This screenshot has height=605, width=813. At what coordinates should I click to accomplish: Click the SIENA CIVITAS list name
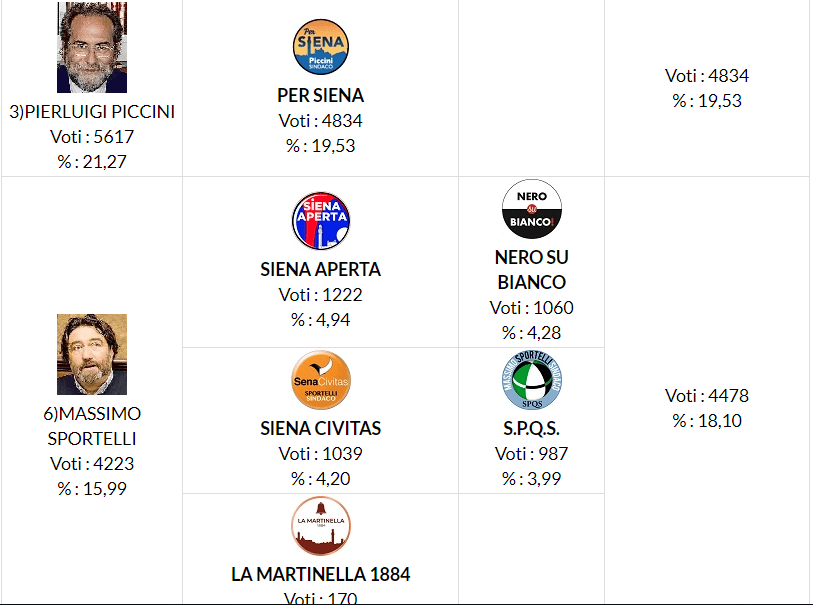[320, 429]
